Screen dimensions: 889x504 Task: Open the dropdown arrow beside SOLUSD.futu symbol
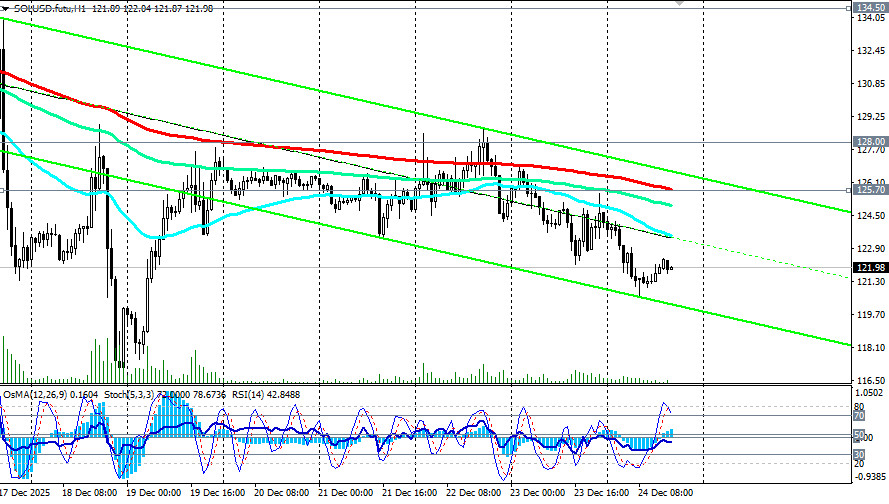[x=6, y=8]
